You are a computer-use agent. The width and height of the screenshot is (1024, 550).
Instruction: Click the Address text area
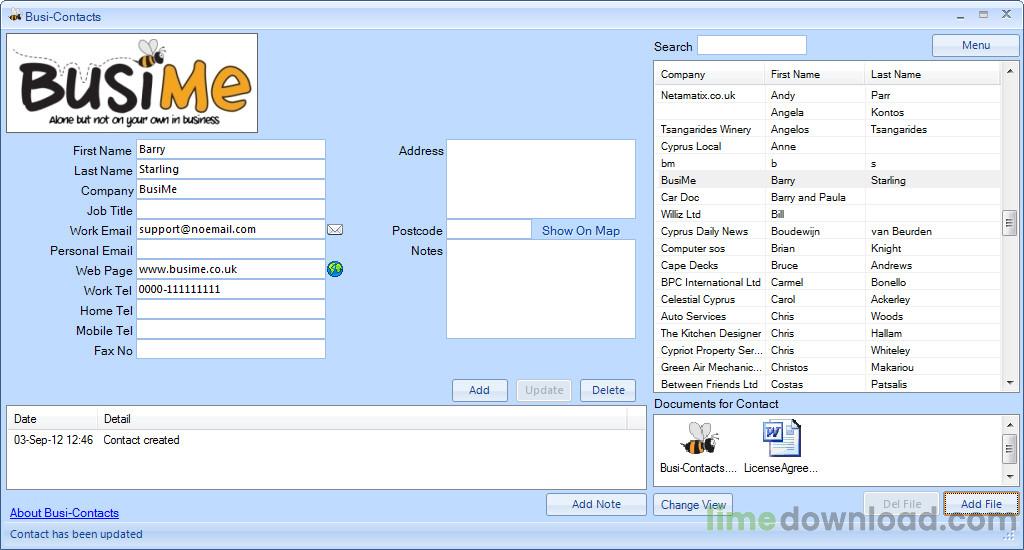pos(541,179)
